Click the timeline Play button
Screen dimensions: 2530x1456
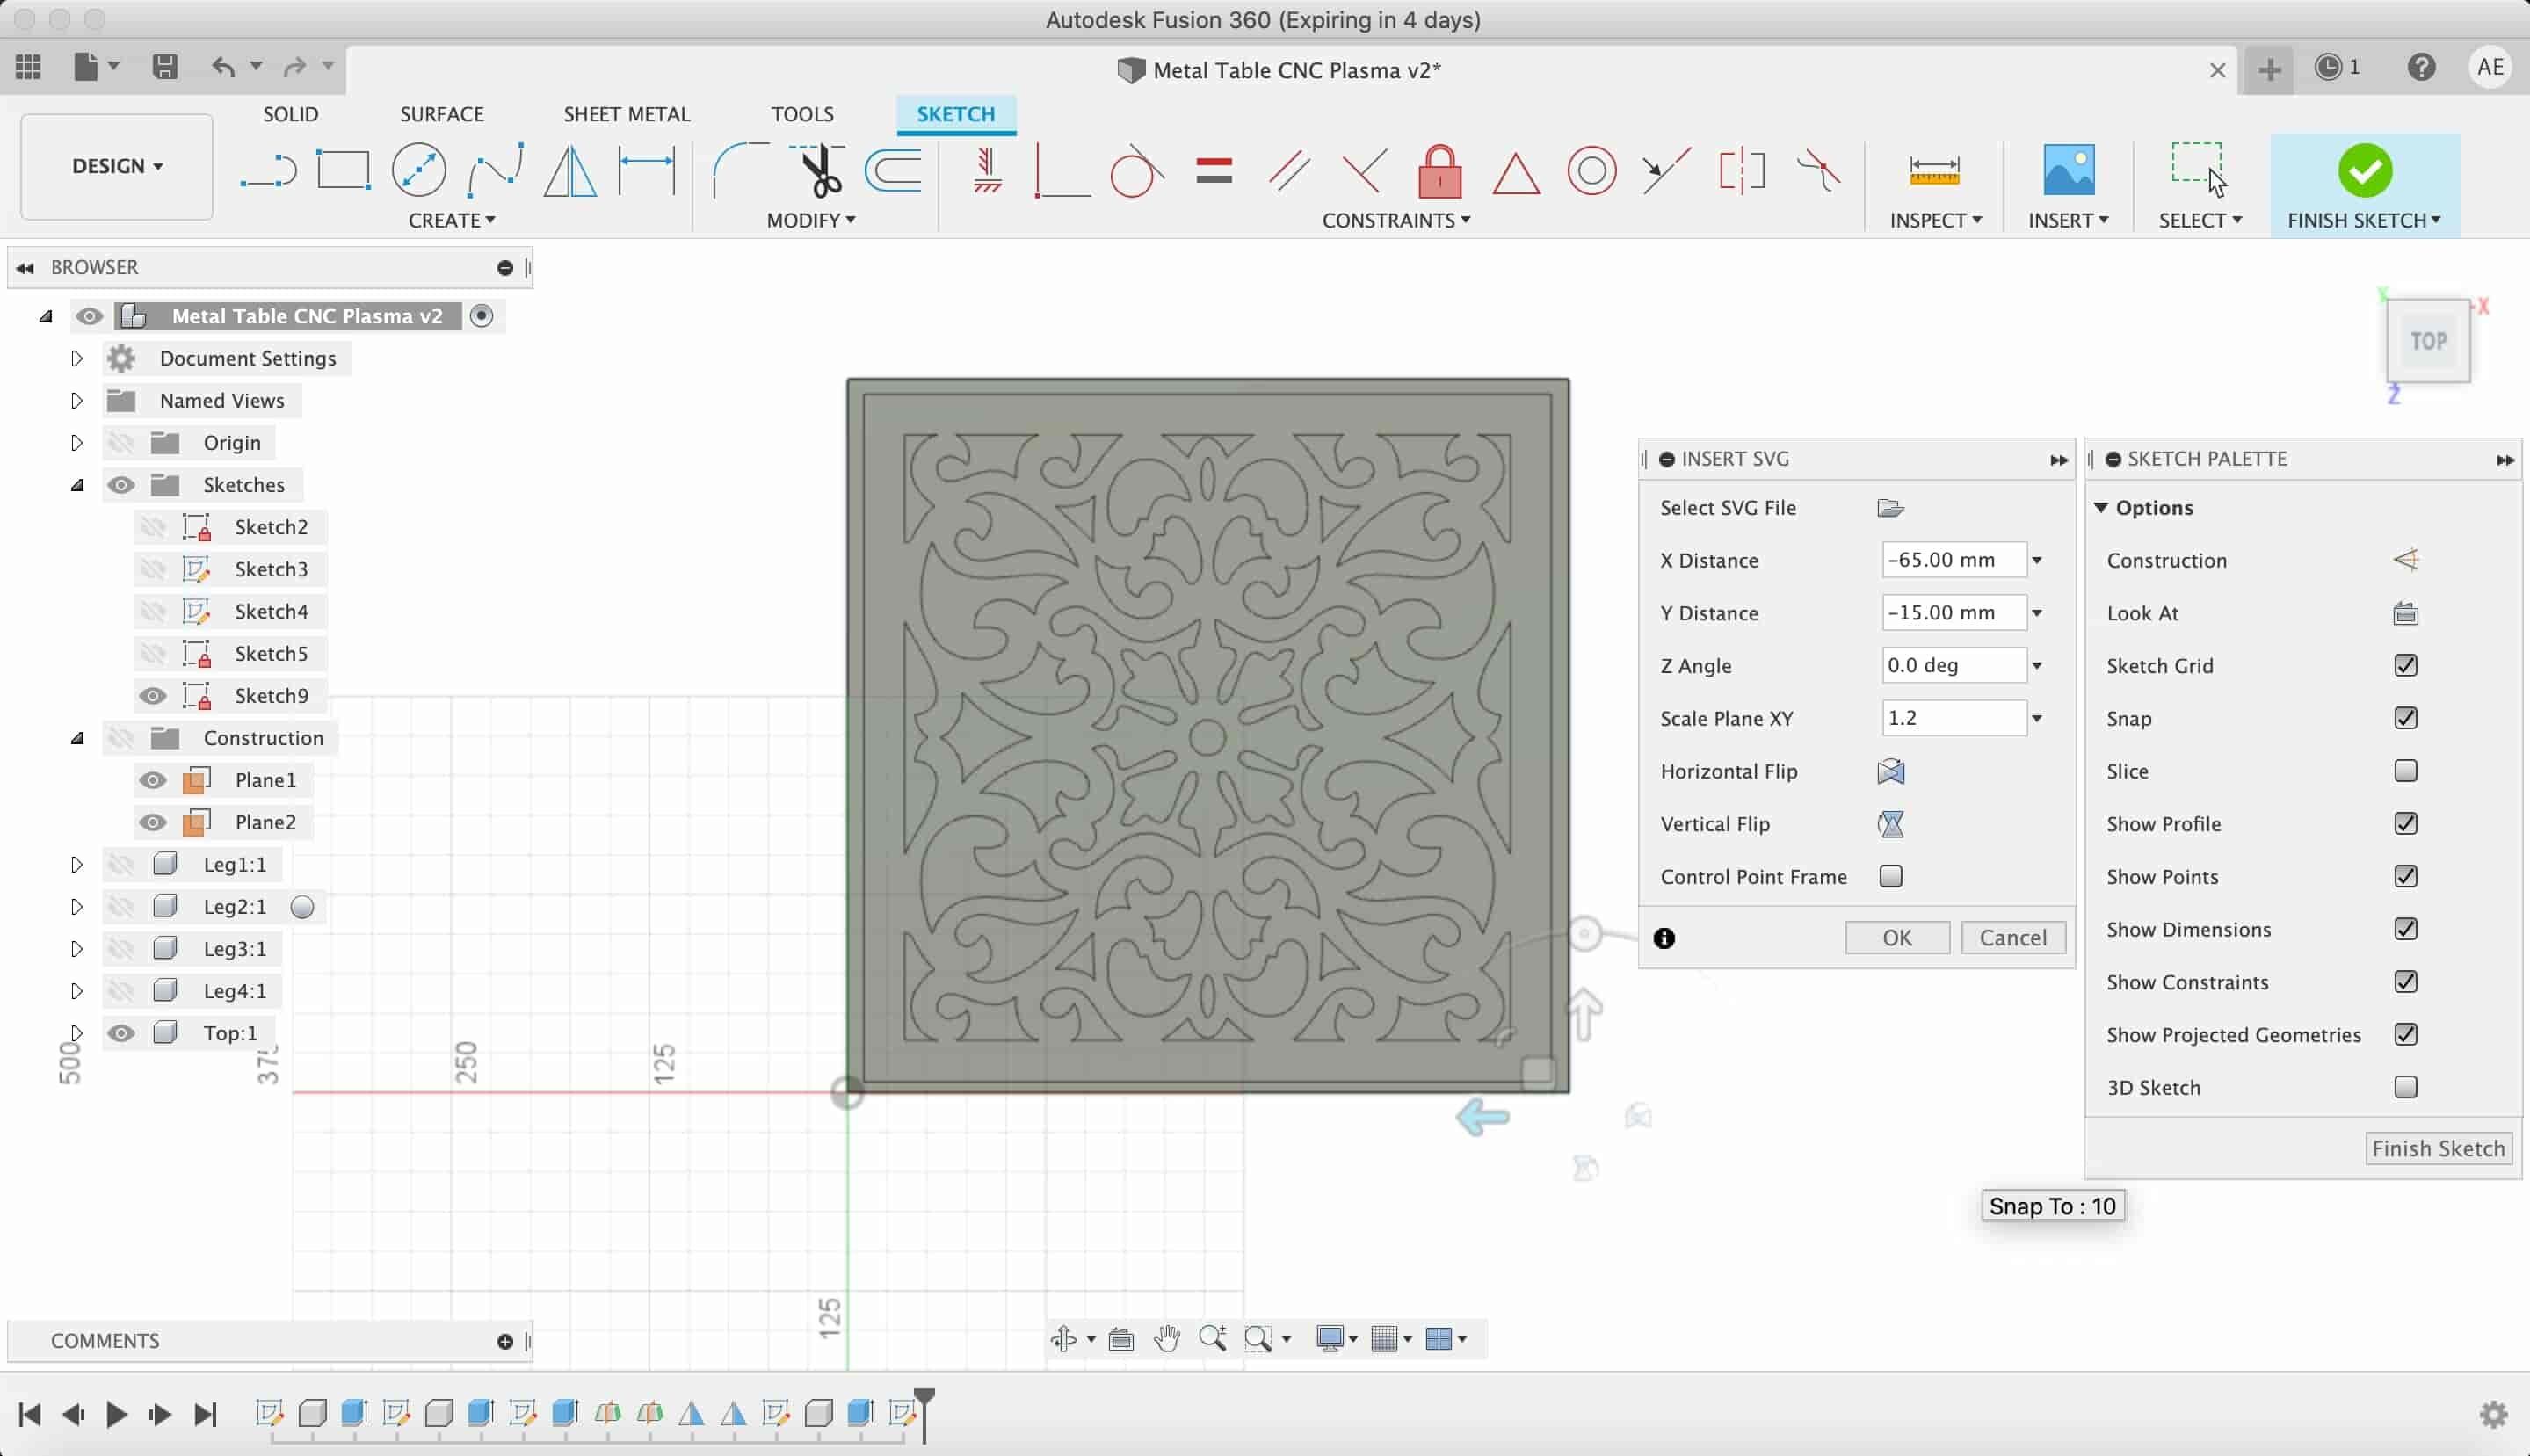pos(116,1414)
